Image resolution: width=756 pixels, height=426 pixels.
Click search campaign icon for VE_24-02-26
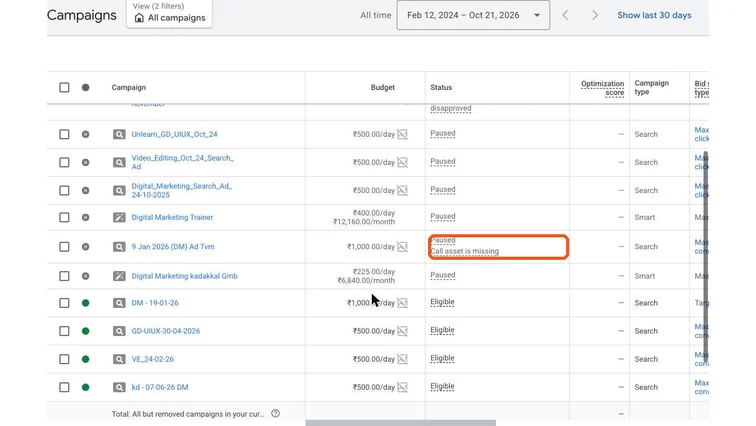(119, 359)
